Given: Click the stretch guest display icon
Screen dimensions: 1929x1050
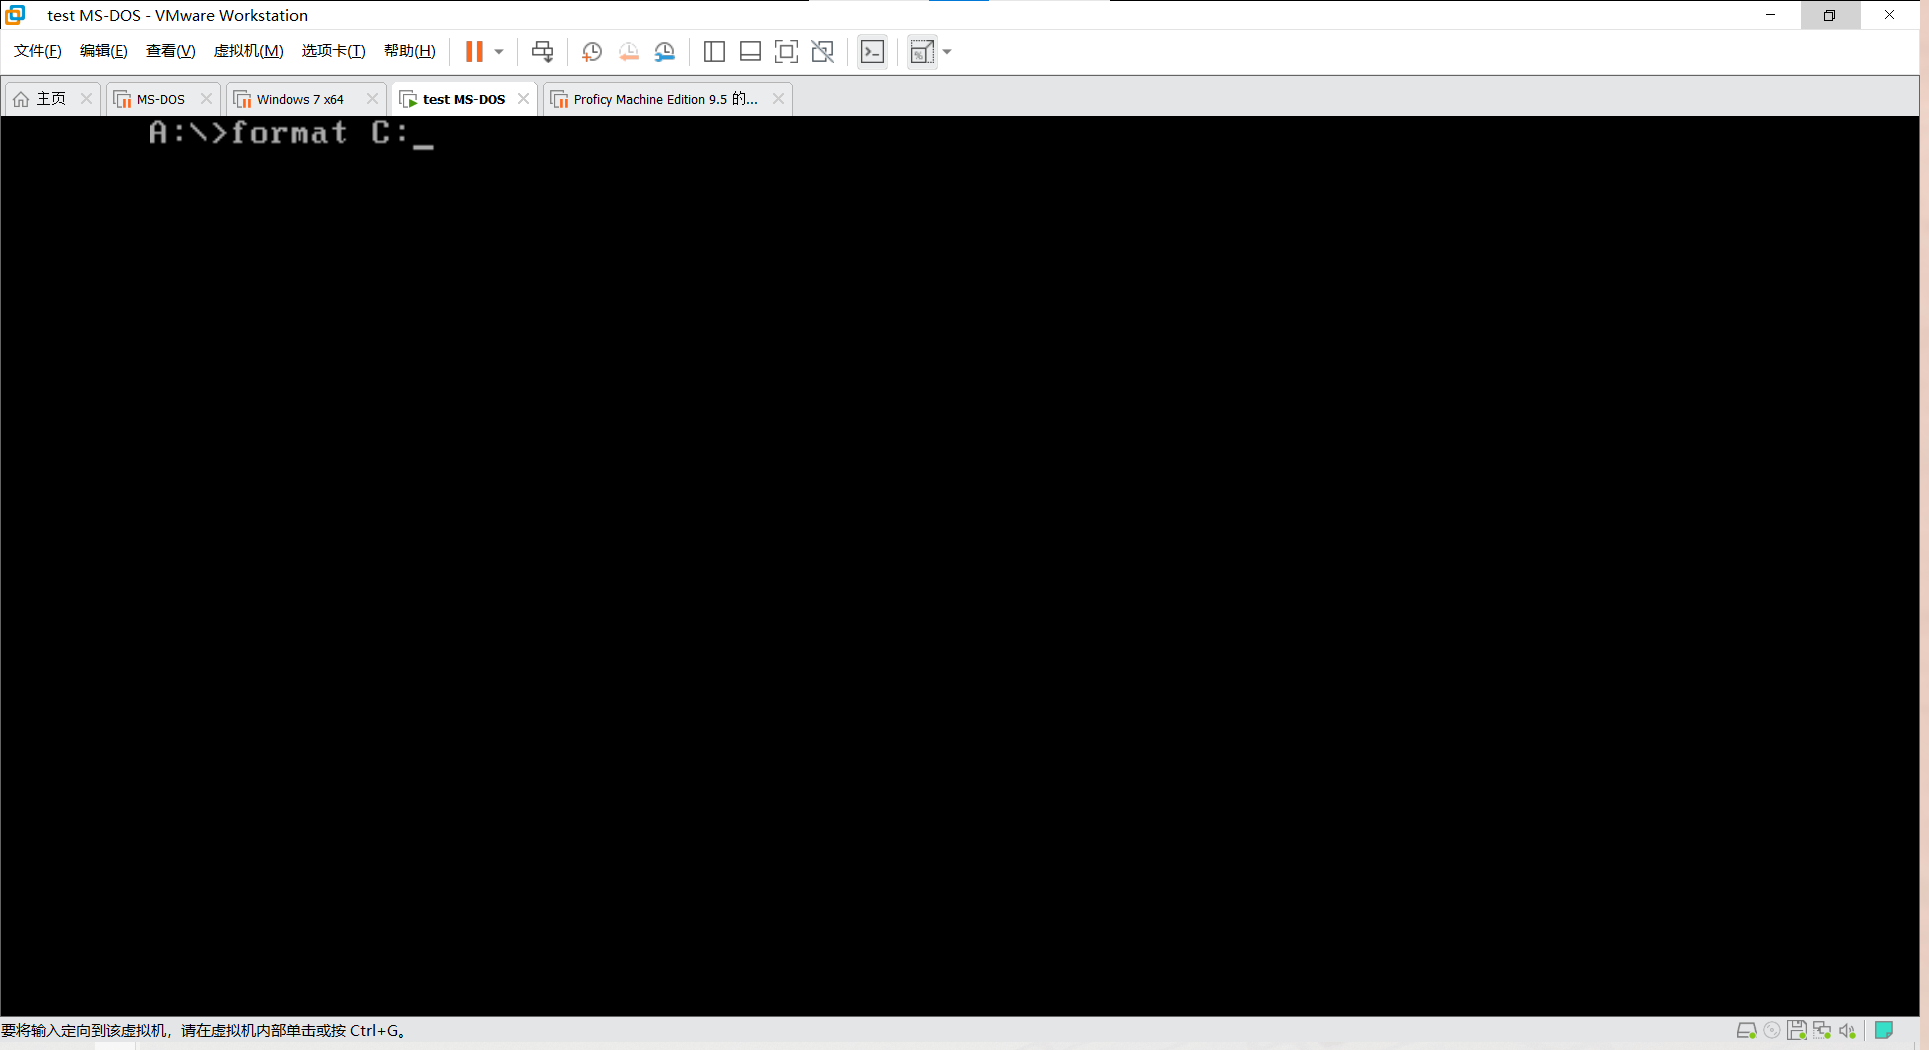Looking at the screenshot, I should coord(922,52).
